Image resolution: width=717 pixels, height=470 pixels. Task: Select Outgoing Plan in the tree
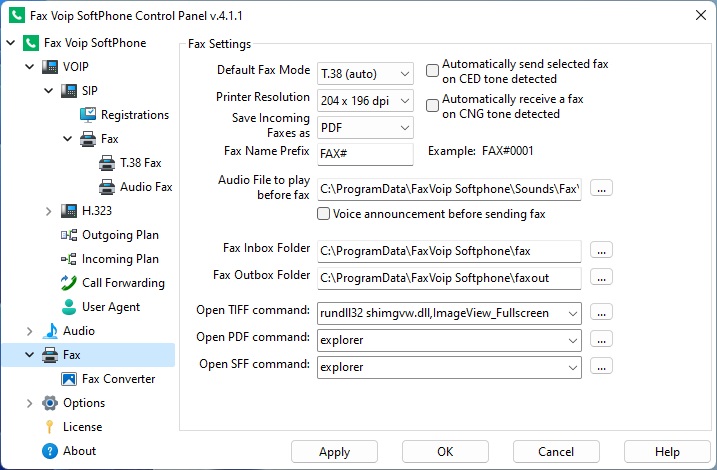[x=120, y=235]
